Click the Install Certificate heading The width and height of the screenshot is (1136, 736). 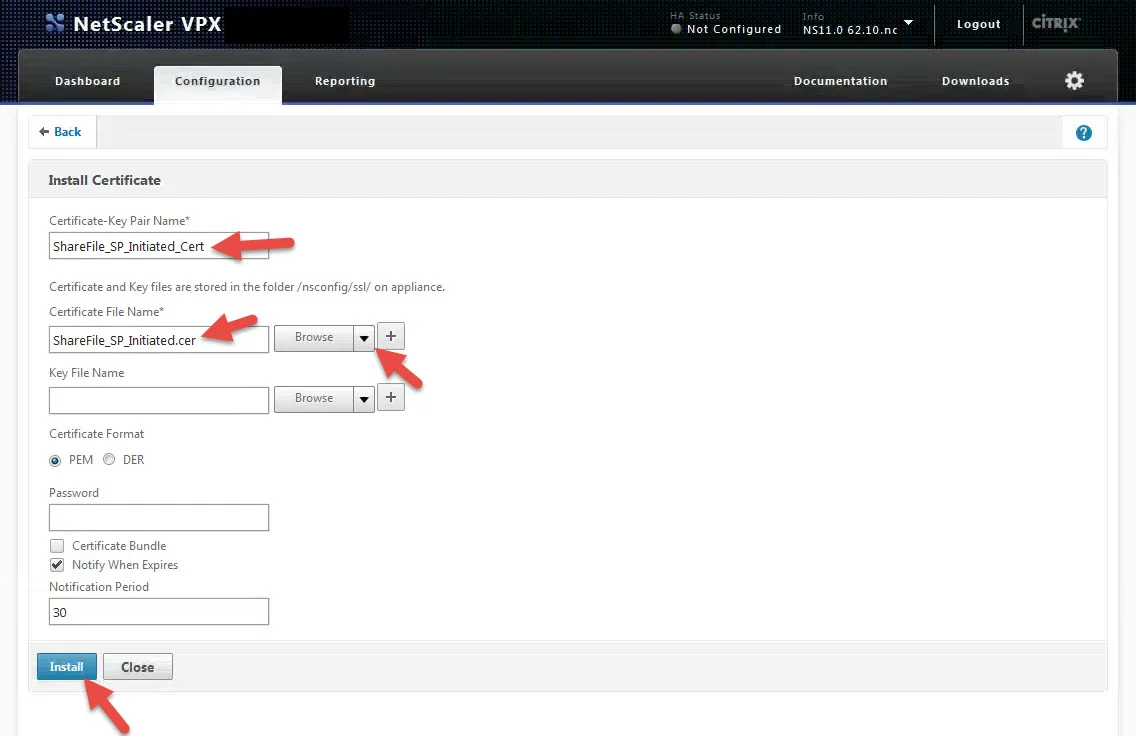pyautogui.click(x=104, y=180)
